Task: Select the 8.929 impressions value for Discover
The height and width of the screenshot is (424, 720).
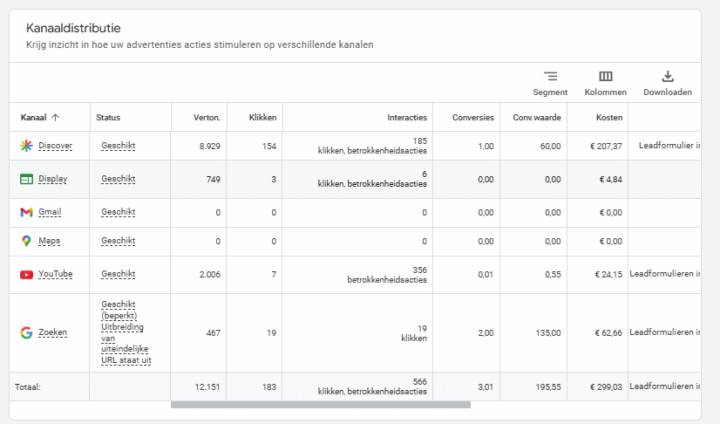Action: (x=210, y=146)
